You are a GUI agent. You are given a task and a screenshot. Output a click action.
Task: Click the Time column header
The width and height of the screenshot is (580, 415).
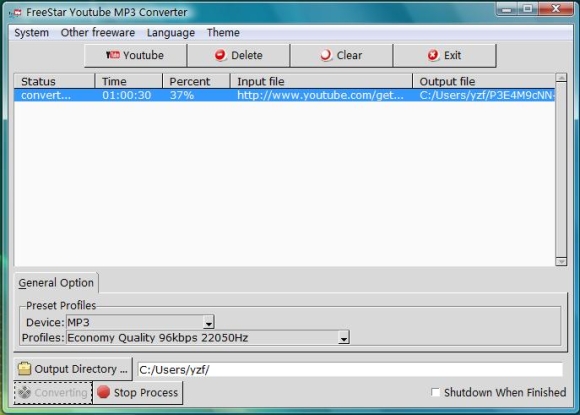click(x=129, y=81)
